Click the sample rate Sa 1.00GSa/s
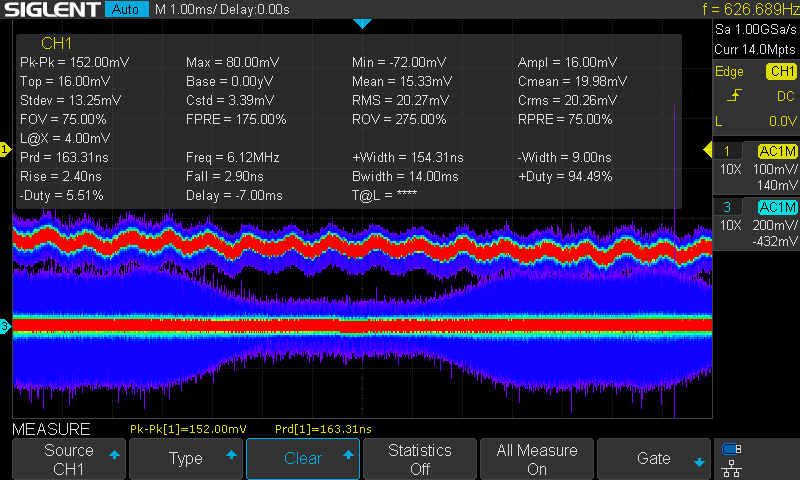 pyautogui.click(x=756, y=30)
